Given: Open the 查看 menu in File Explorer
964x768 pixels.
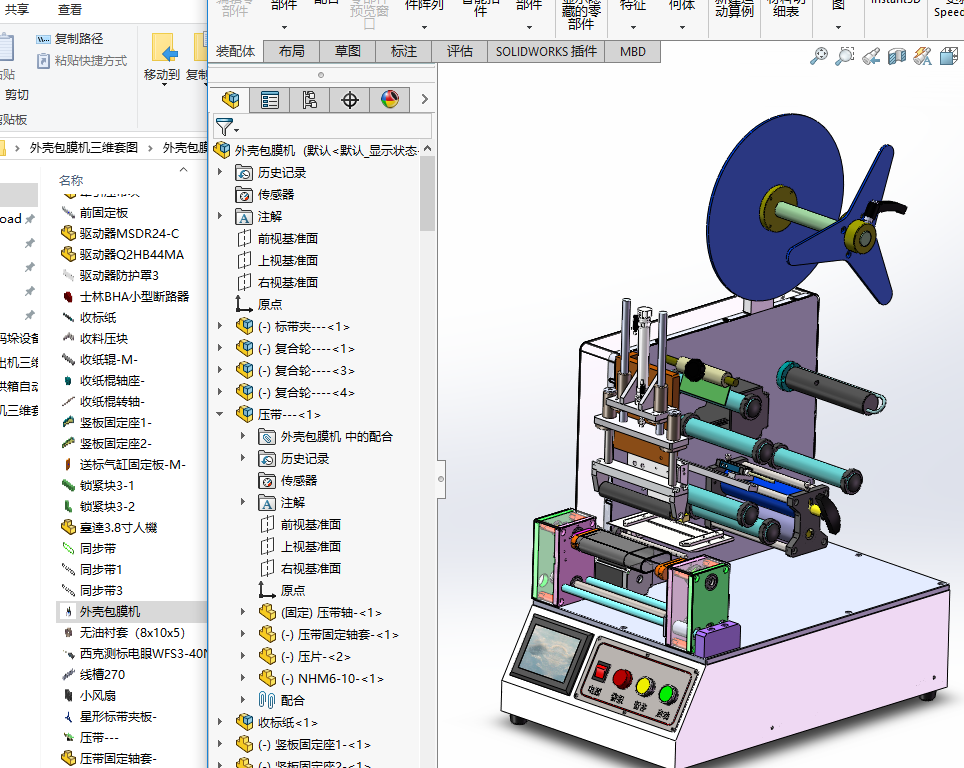Looking at the screenshot, I should 70,10.
